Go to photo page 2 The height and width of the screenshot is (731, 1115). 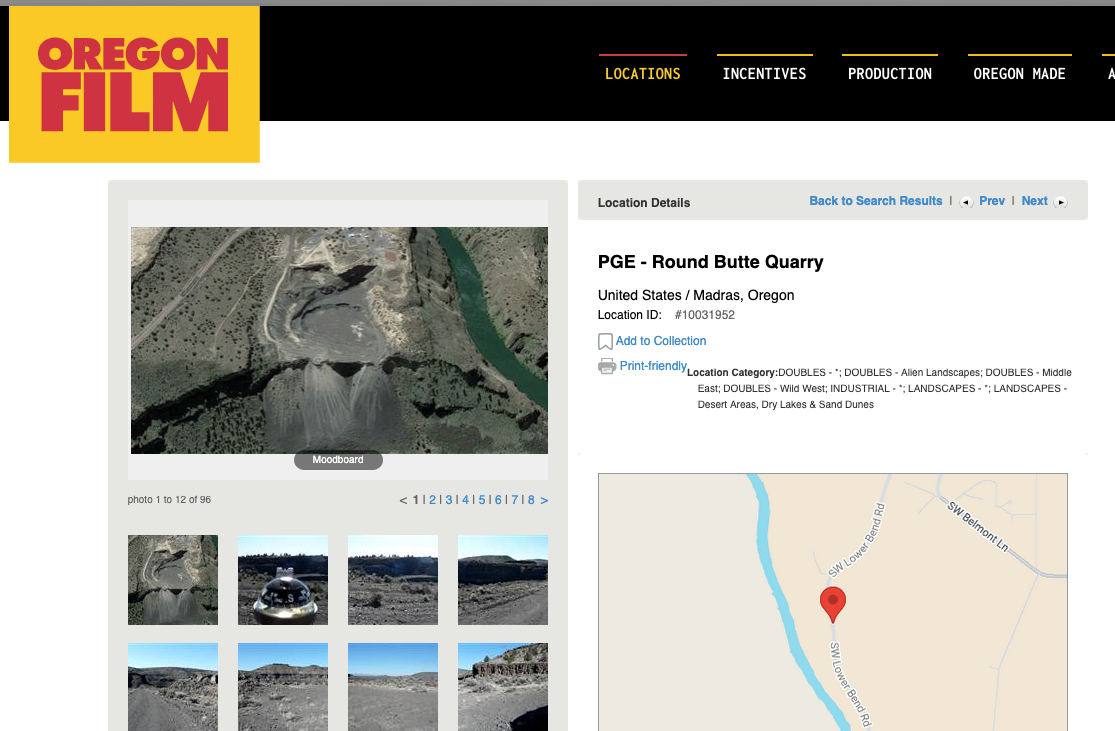tap(432, 500)
